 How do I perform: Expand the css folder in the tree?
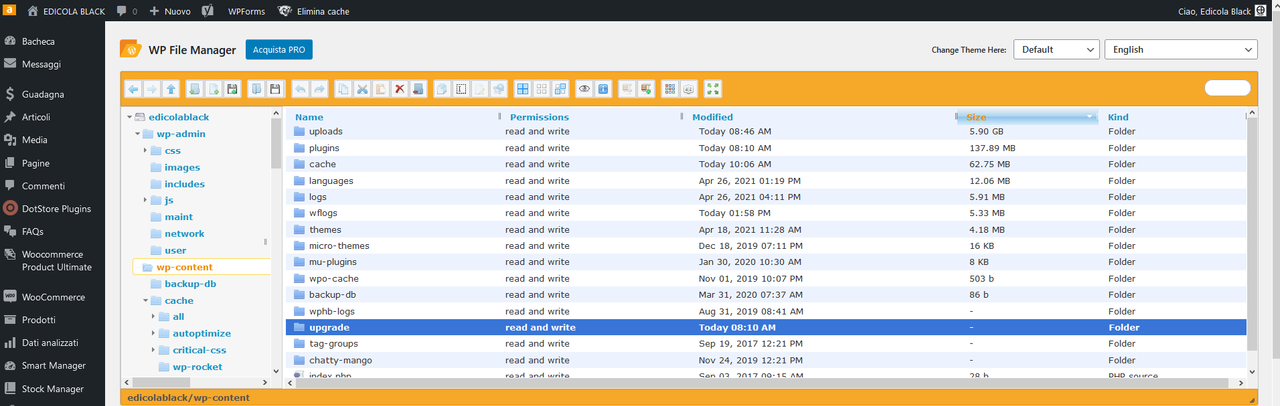[x=145, y=151]
